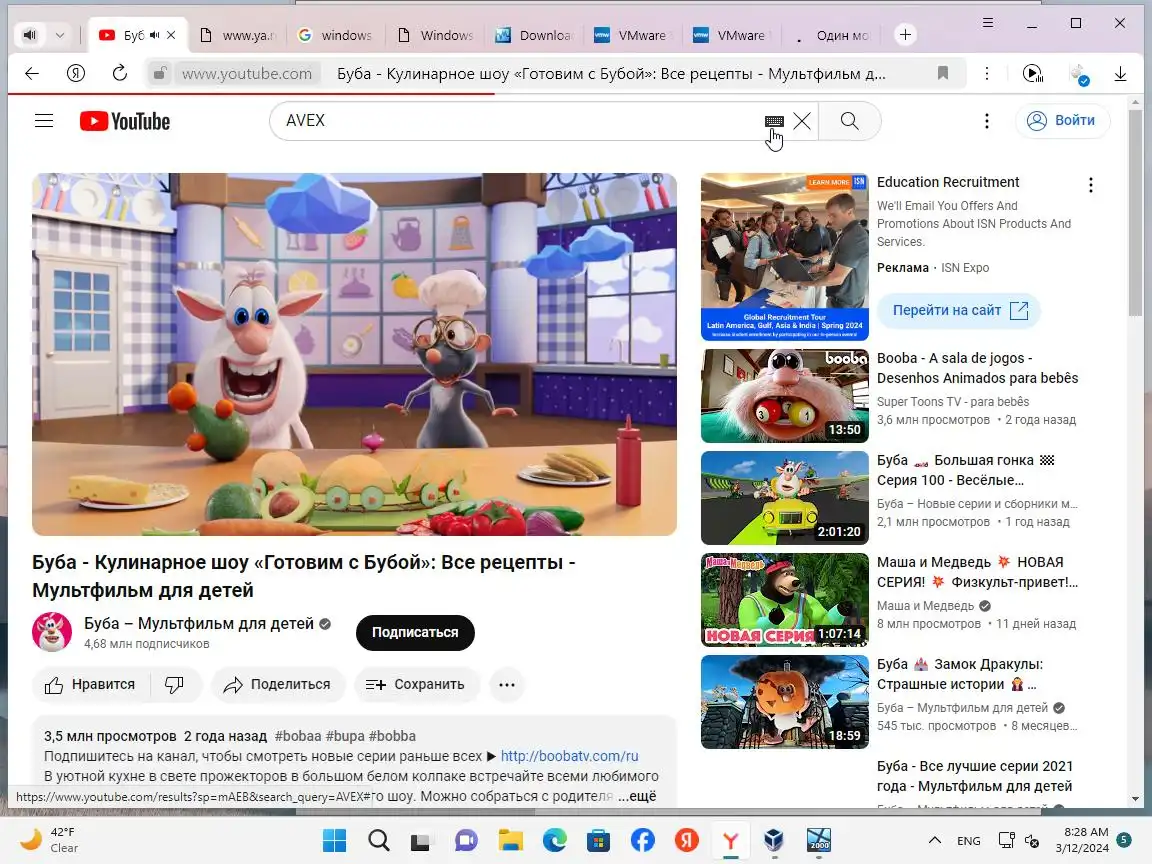Reload the page
Image resolution: width=1152 pixels, height=864 pixels.
click(120, 73)
